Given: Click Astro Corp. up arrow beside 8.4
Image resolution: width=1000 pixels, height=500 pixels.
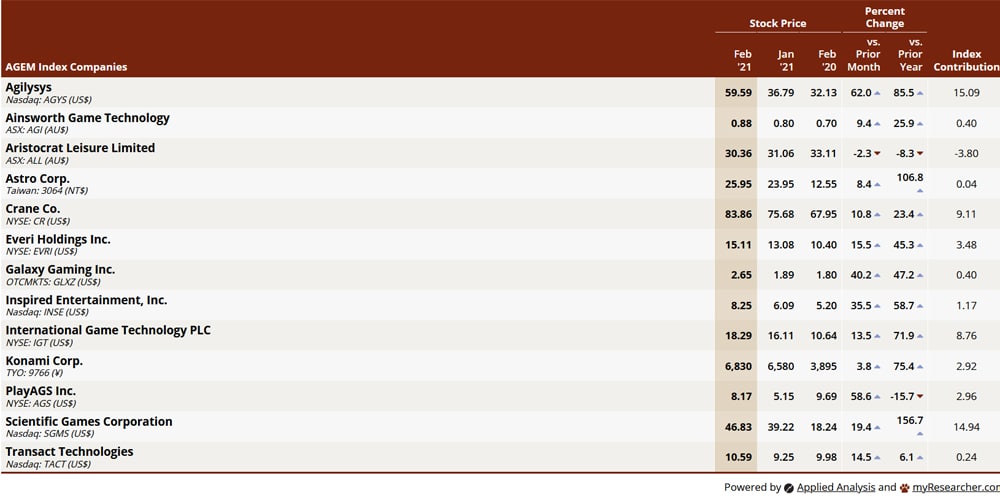Looking at the screenshot, I should [878, 184].
